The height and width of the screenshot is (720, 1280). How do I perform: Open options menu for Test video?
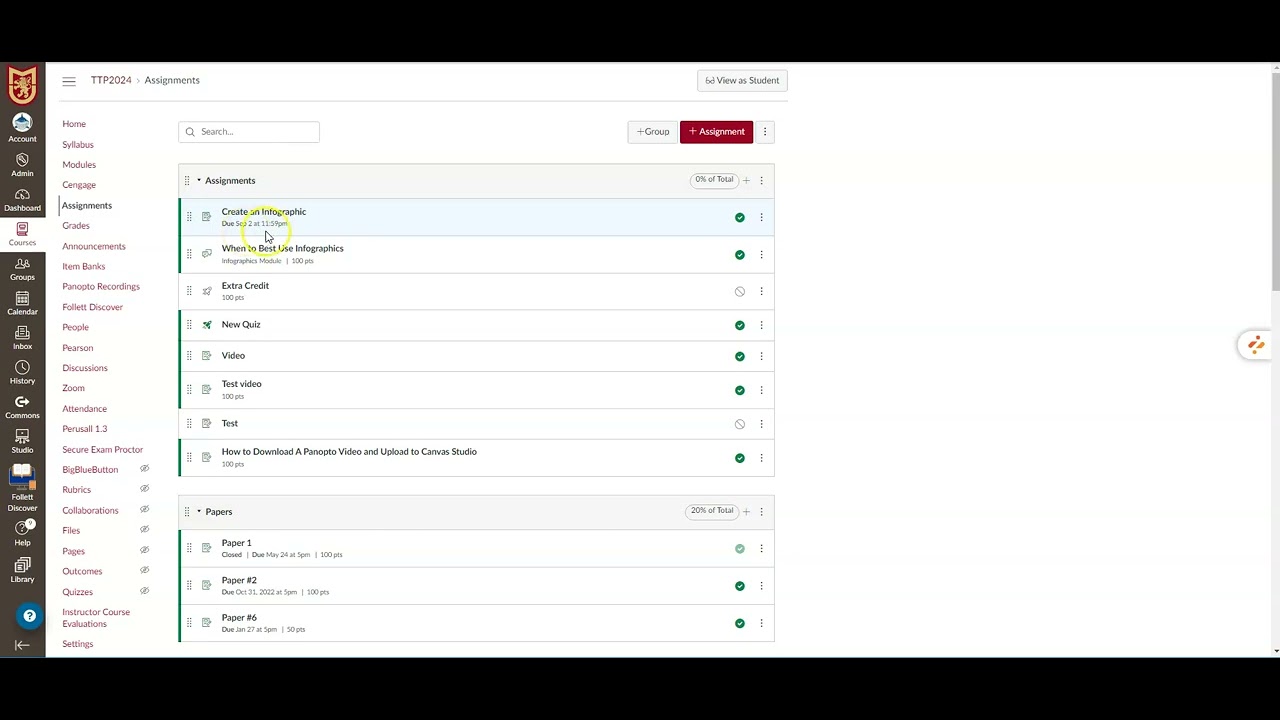point(761,390)
